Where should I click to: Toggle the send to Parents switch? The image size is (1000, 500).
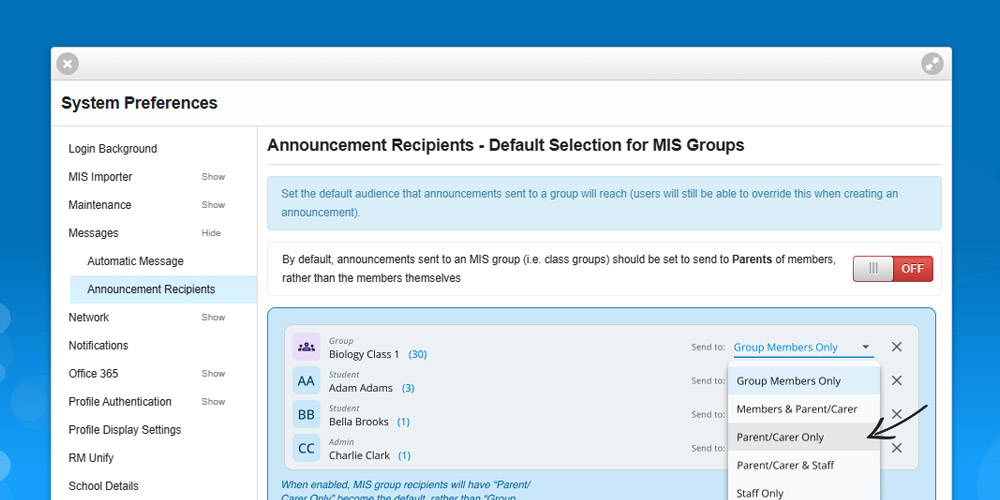pyautogui.click(x=893, y=268)
